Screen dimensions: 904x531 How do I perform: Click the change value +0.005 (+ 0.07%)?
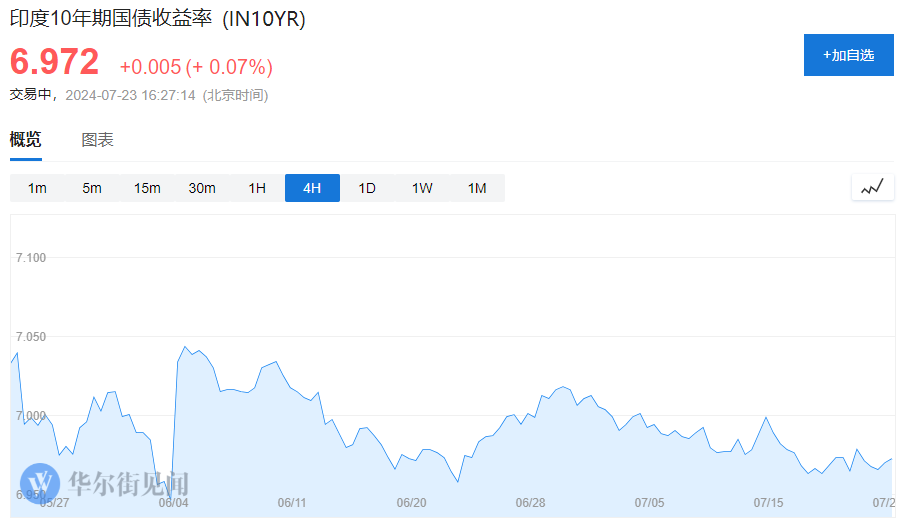click(196, 67)
